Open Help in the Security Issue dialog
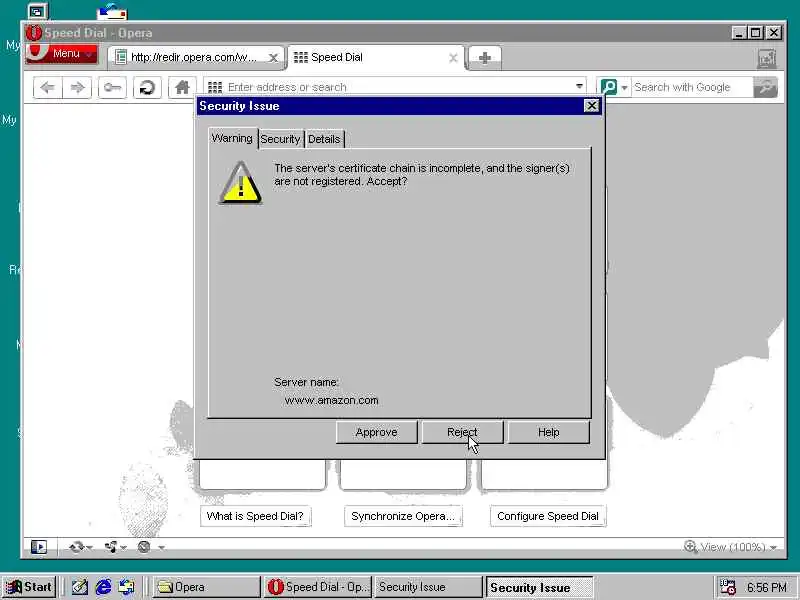The image size is (800, 600). (x=548, y=432)
